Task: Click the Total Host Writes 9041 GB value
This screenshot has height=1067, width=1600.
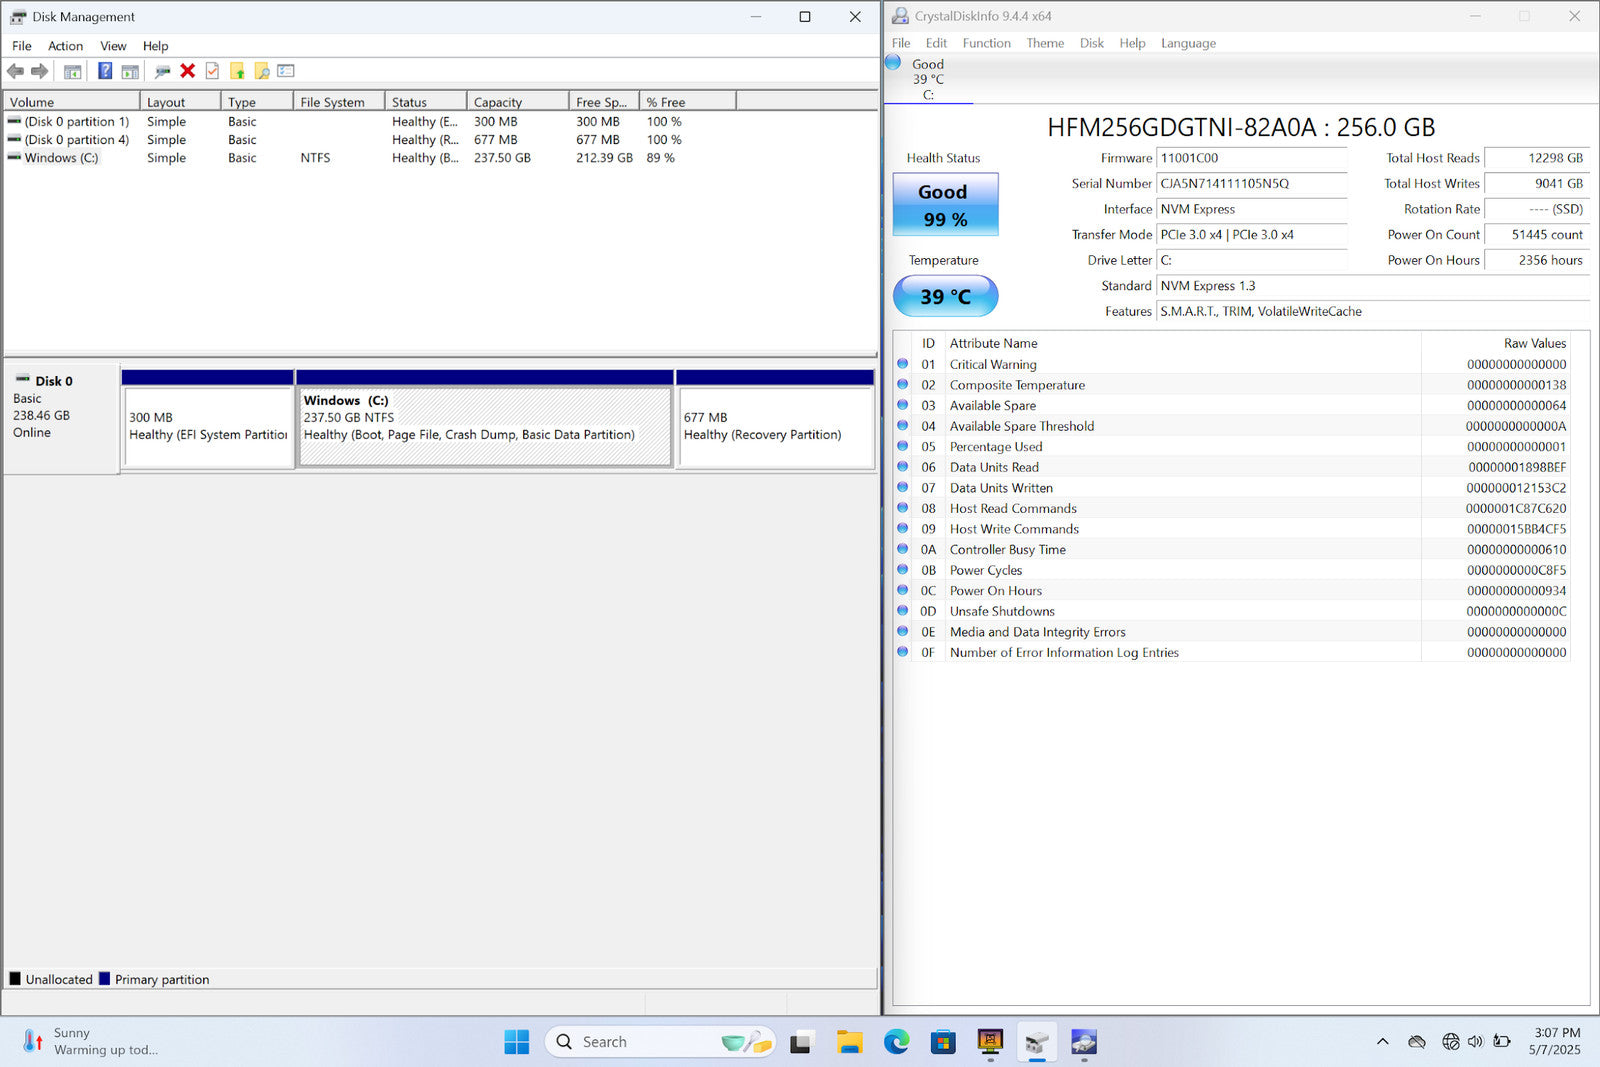Action: click(1537, 184)
